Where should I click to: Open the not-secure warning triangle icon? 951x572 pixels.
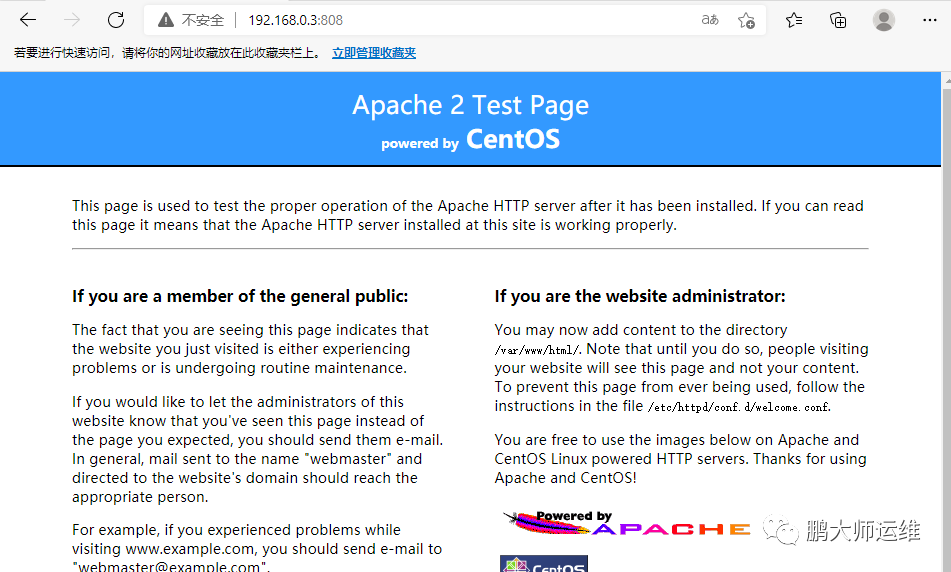click(166, 20)
